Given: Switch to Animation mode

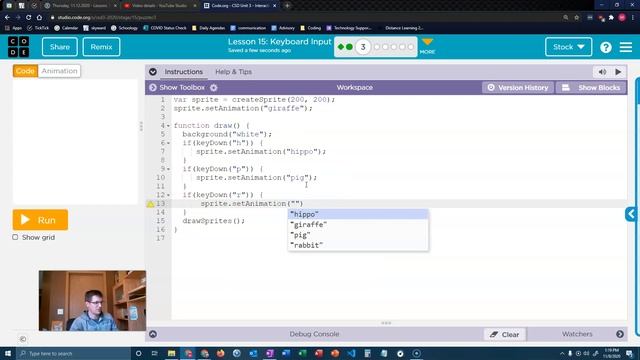Looking at the screenshot, I should [59, 71].
